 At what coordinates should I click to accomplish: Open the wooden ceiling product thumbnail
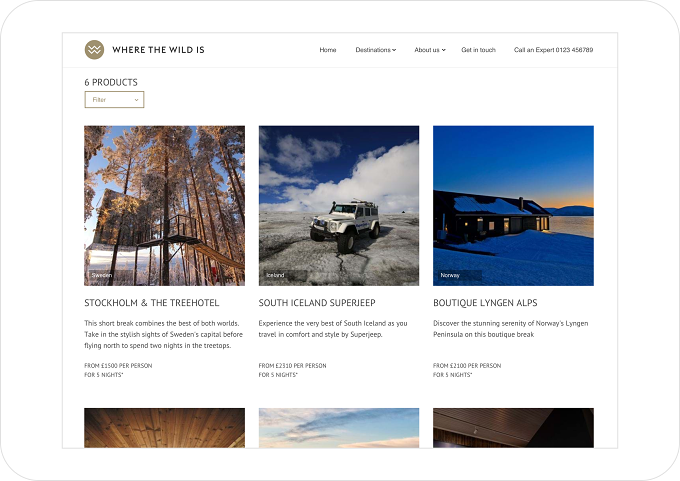[164, 428]
